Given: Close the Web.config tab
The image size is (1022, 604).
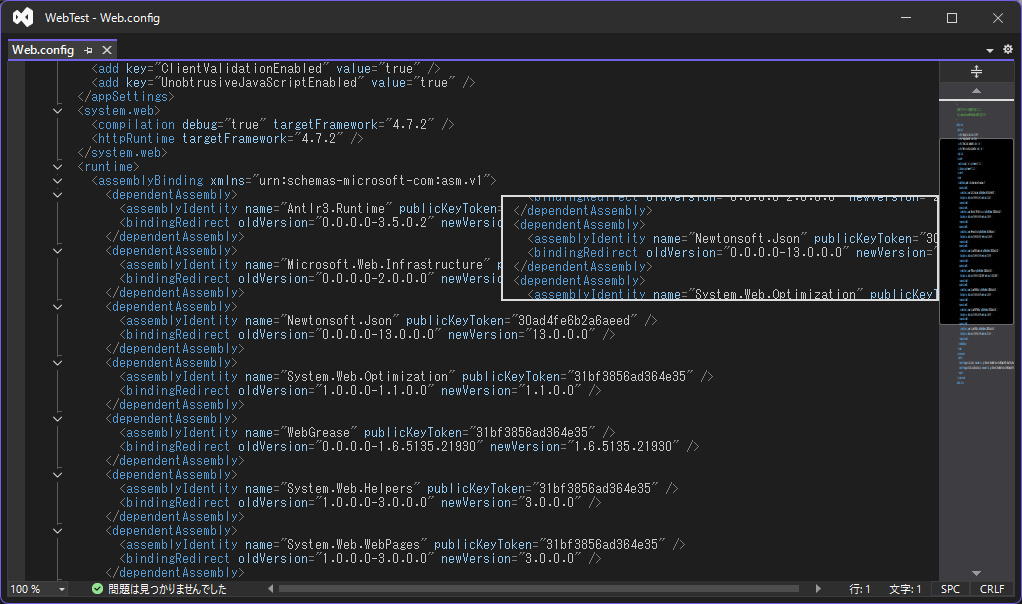Looking at the screenshot, I should coord(107,50).
